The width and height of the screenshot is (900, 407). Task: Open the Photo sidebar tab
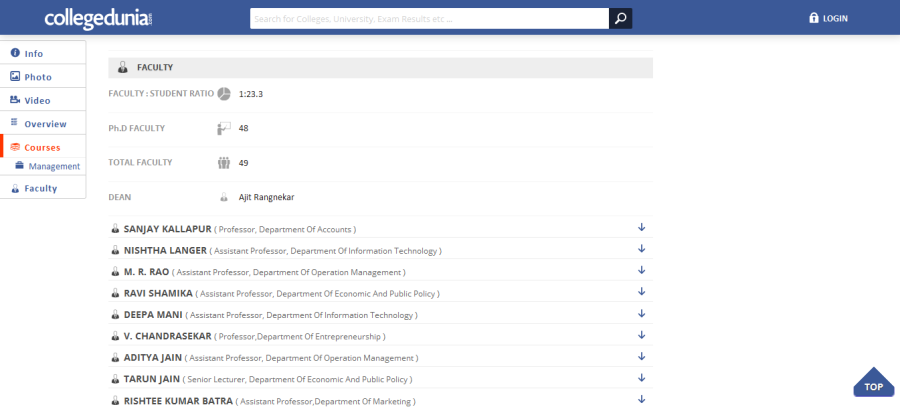tap(43, 76)
